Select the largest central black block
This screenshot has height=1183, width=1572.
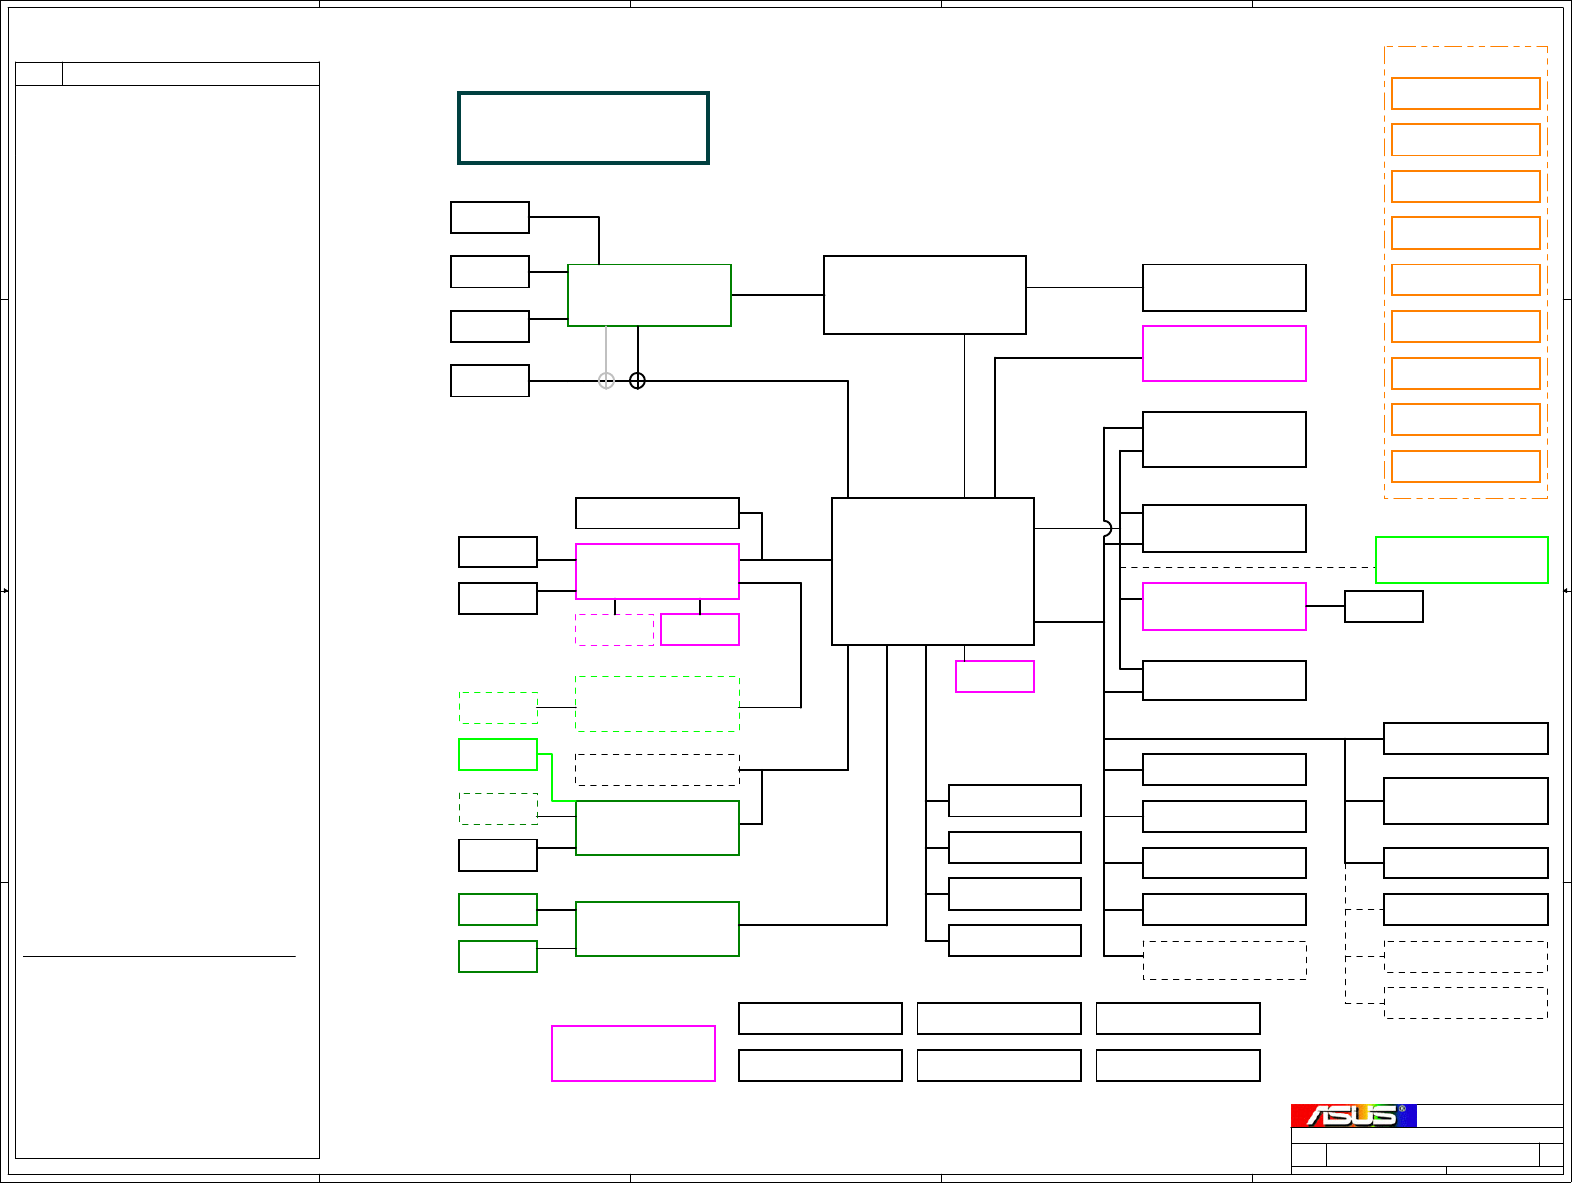(x=933, y=572)
